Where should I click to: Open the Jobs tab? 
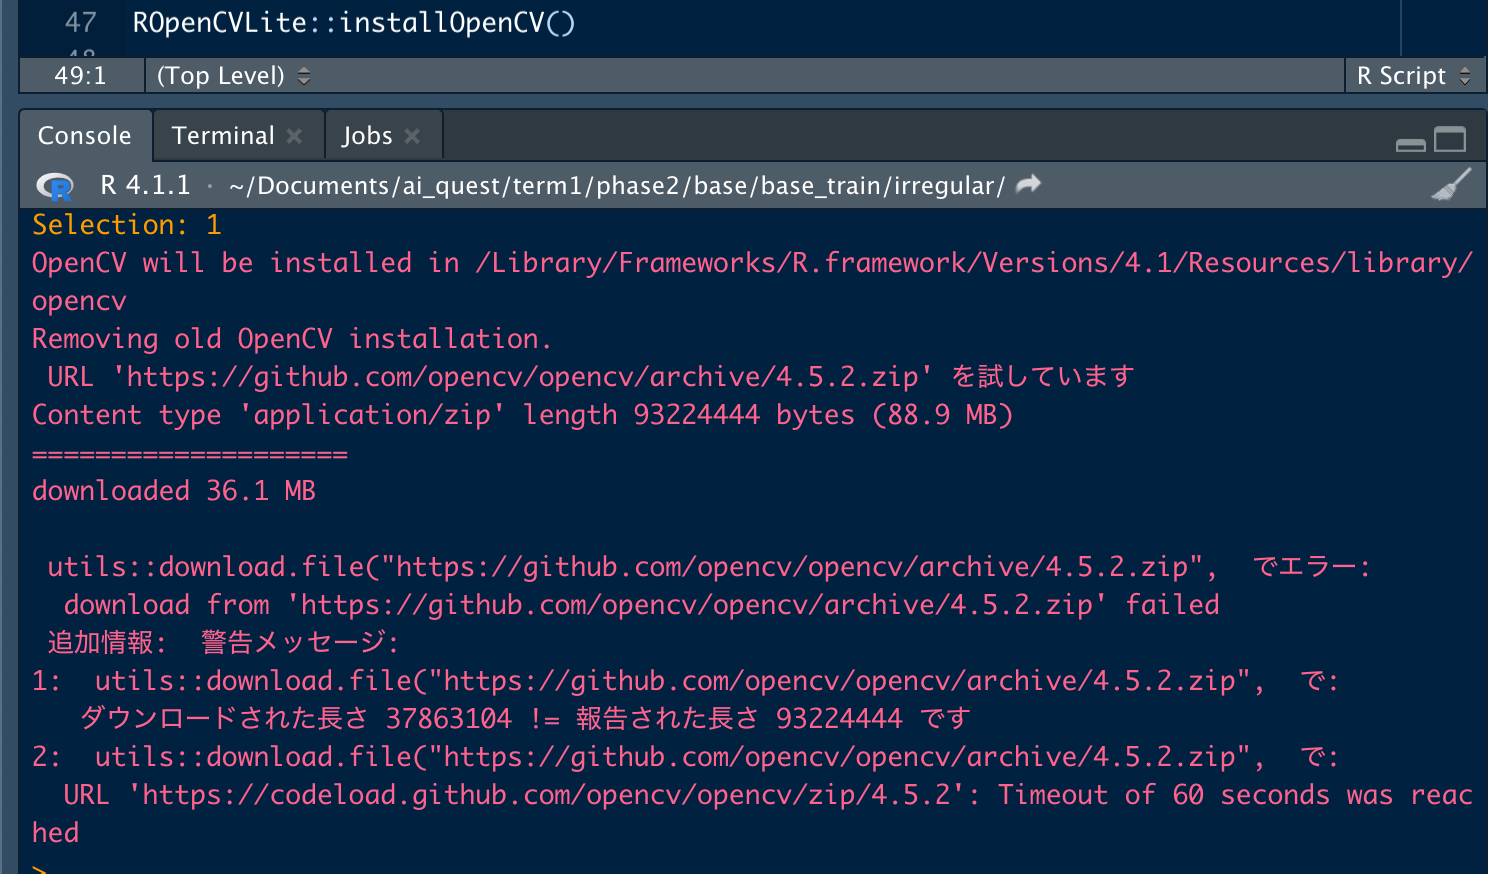click(x=367, y=136)
